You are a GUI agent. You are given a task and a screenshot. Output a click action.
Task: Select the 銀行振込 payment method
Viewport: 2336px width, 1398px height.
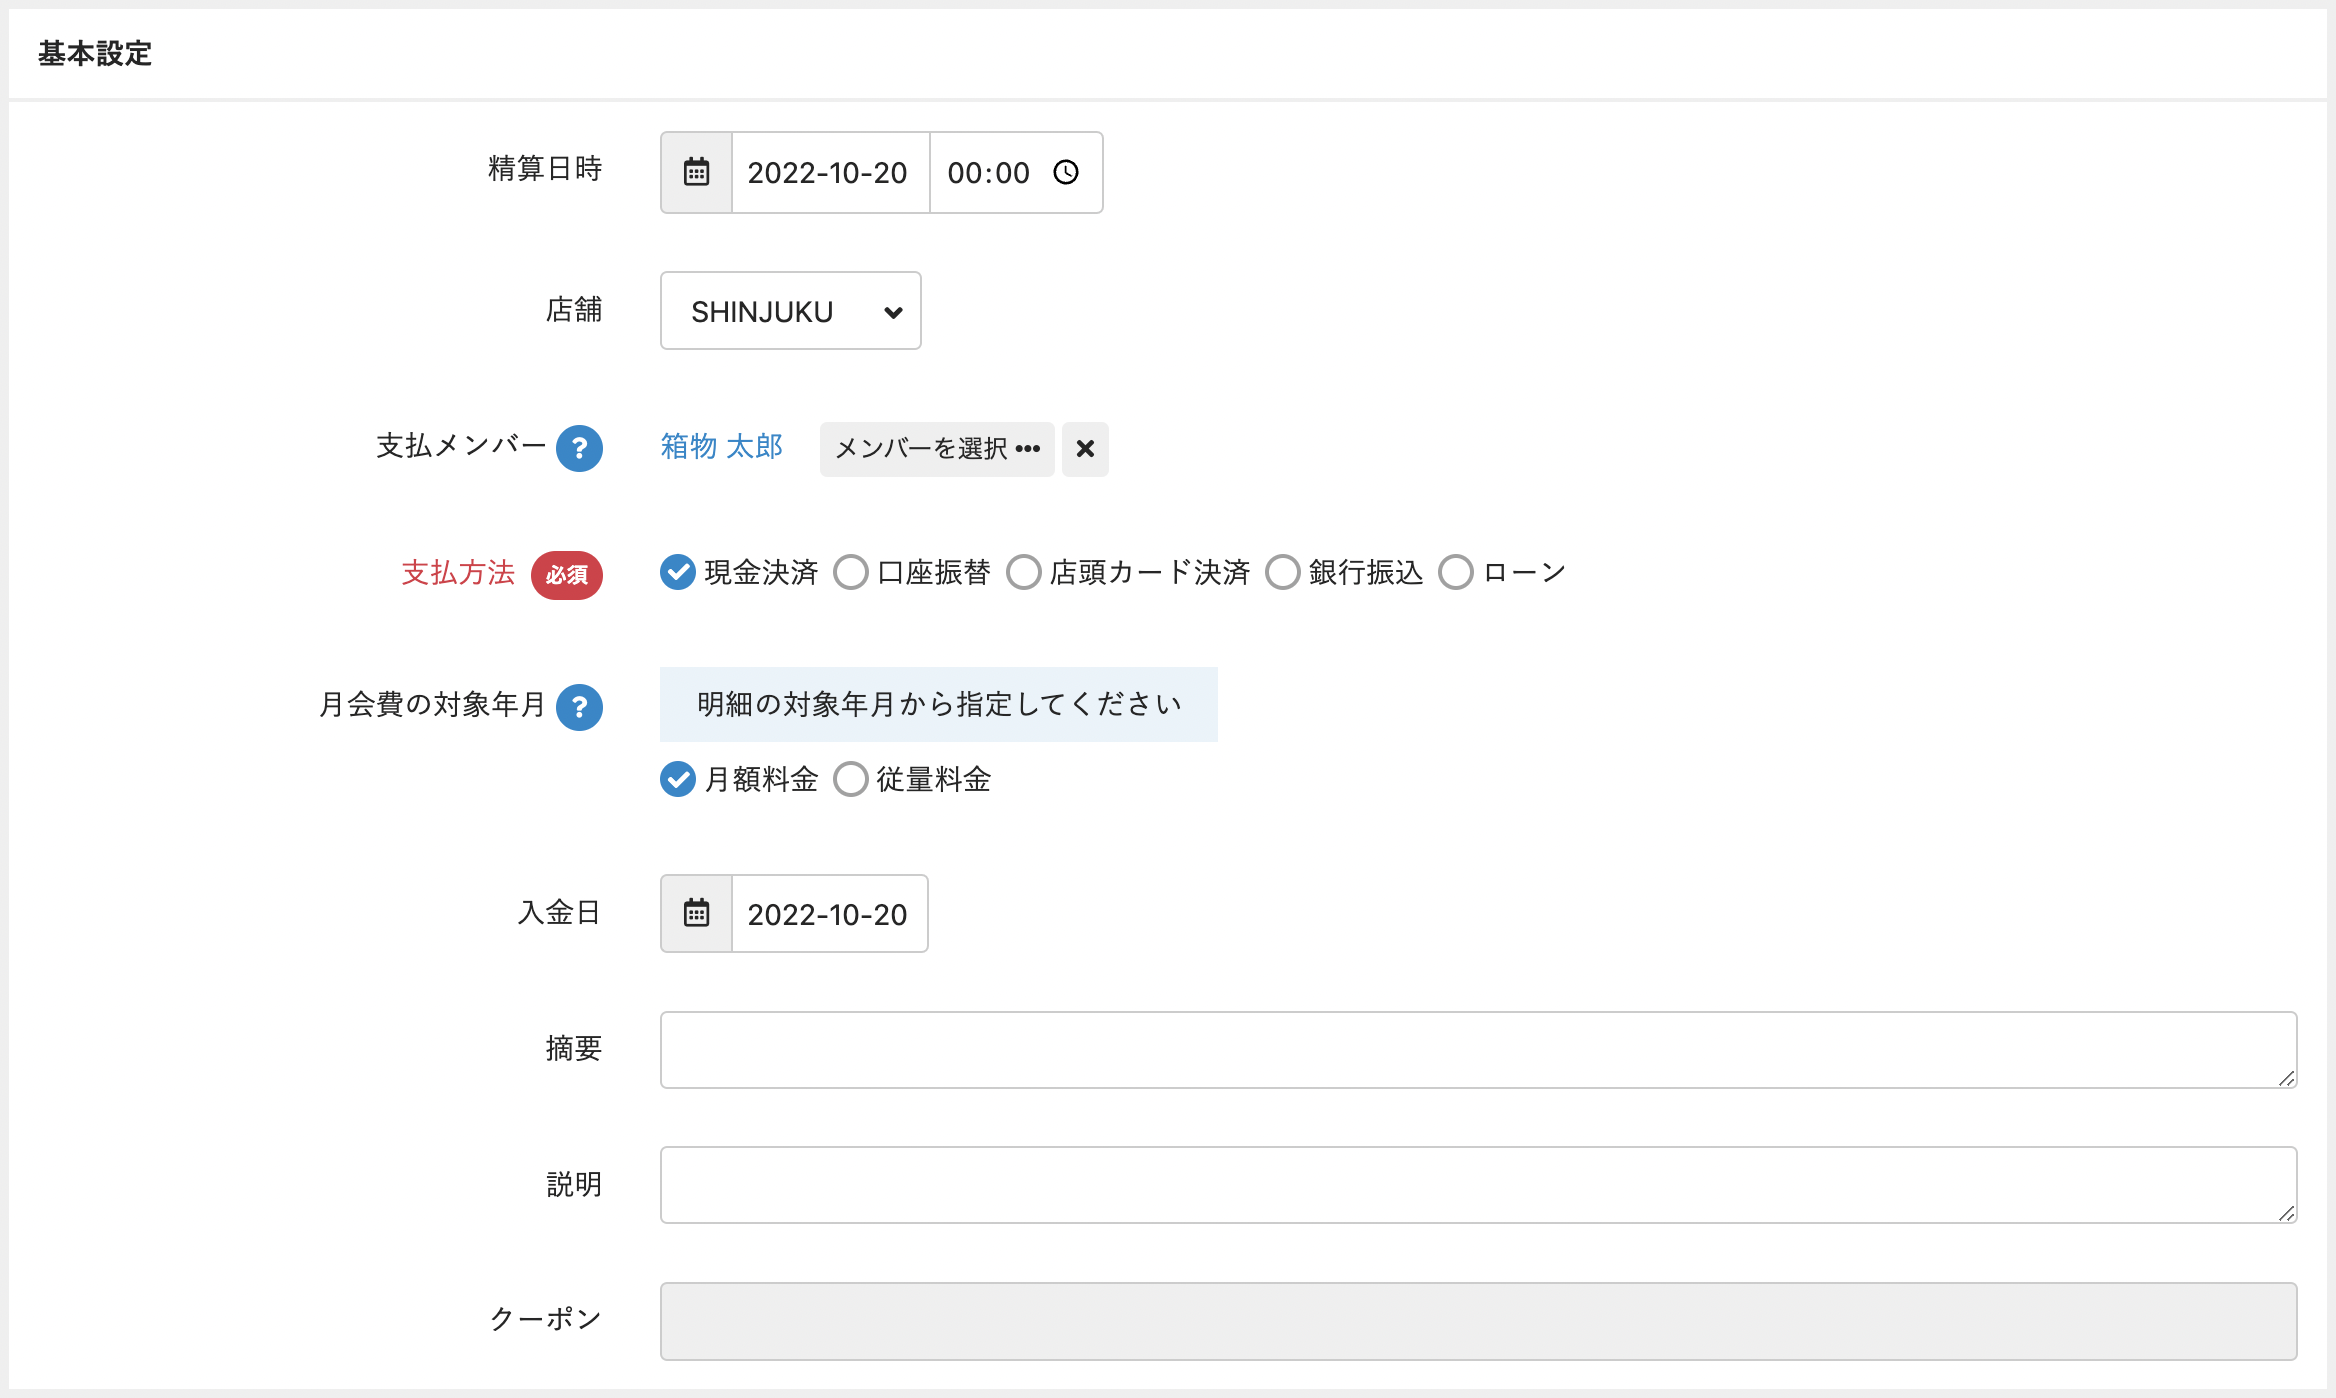pos(1282,572)
